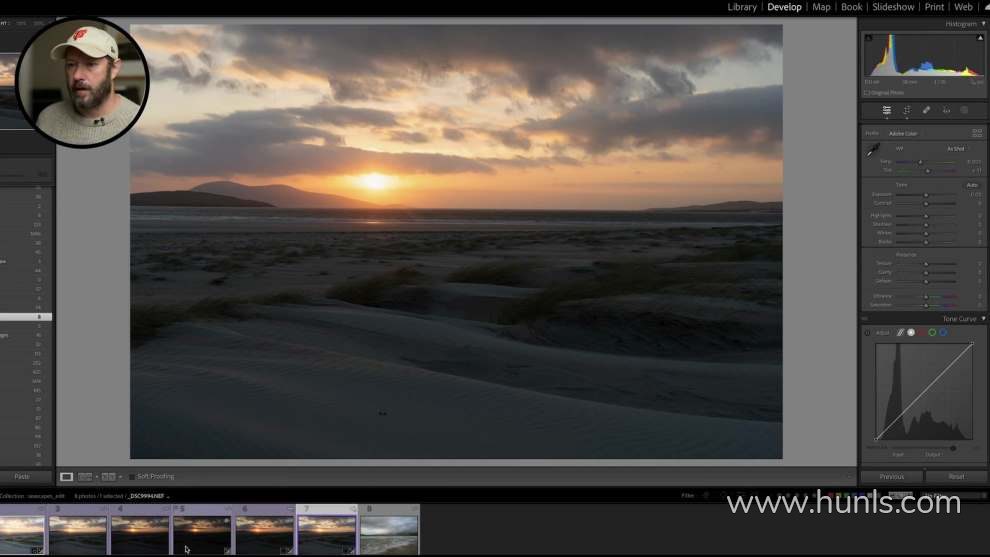The height and width of the screenshot is (557, 990).
Task: Adjust the Texture slider handle
Action: pos(926,264)
